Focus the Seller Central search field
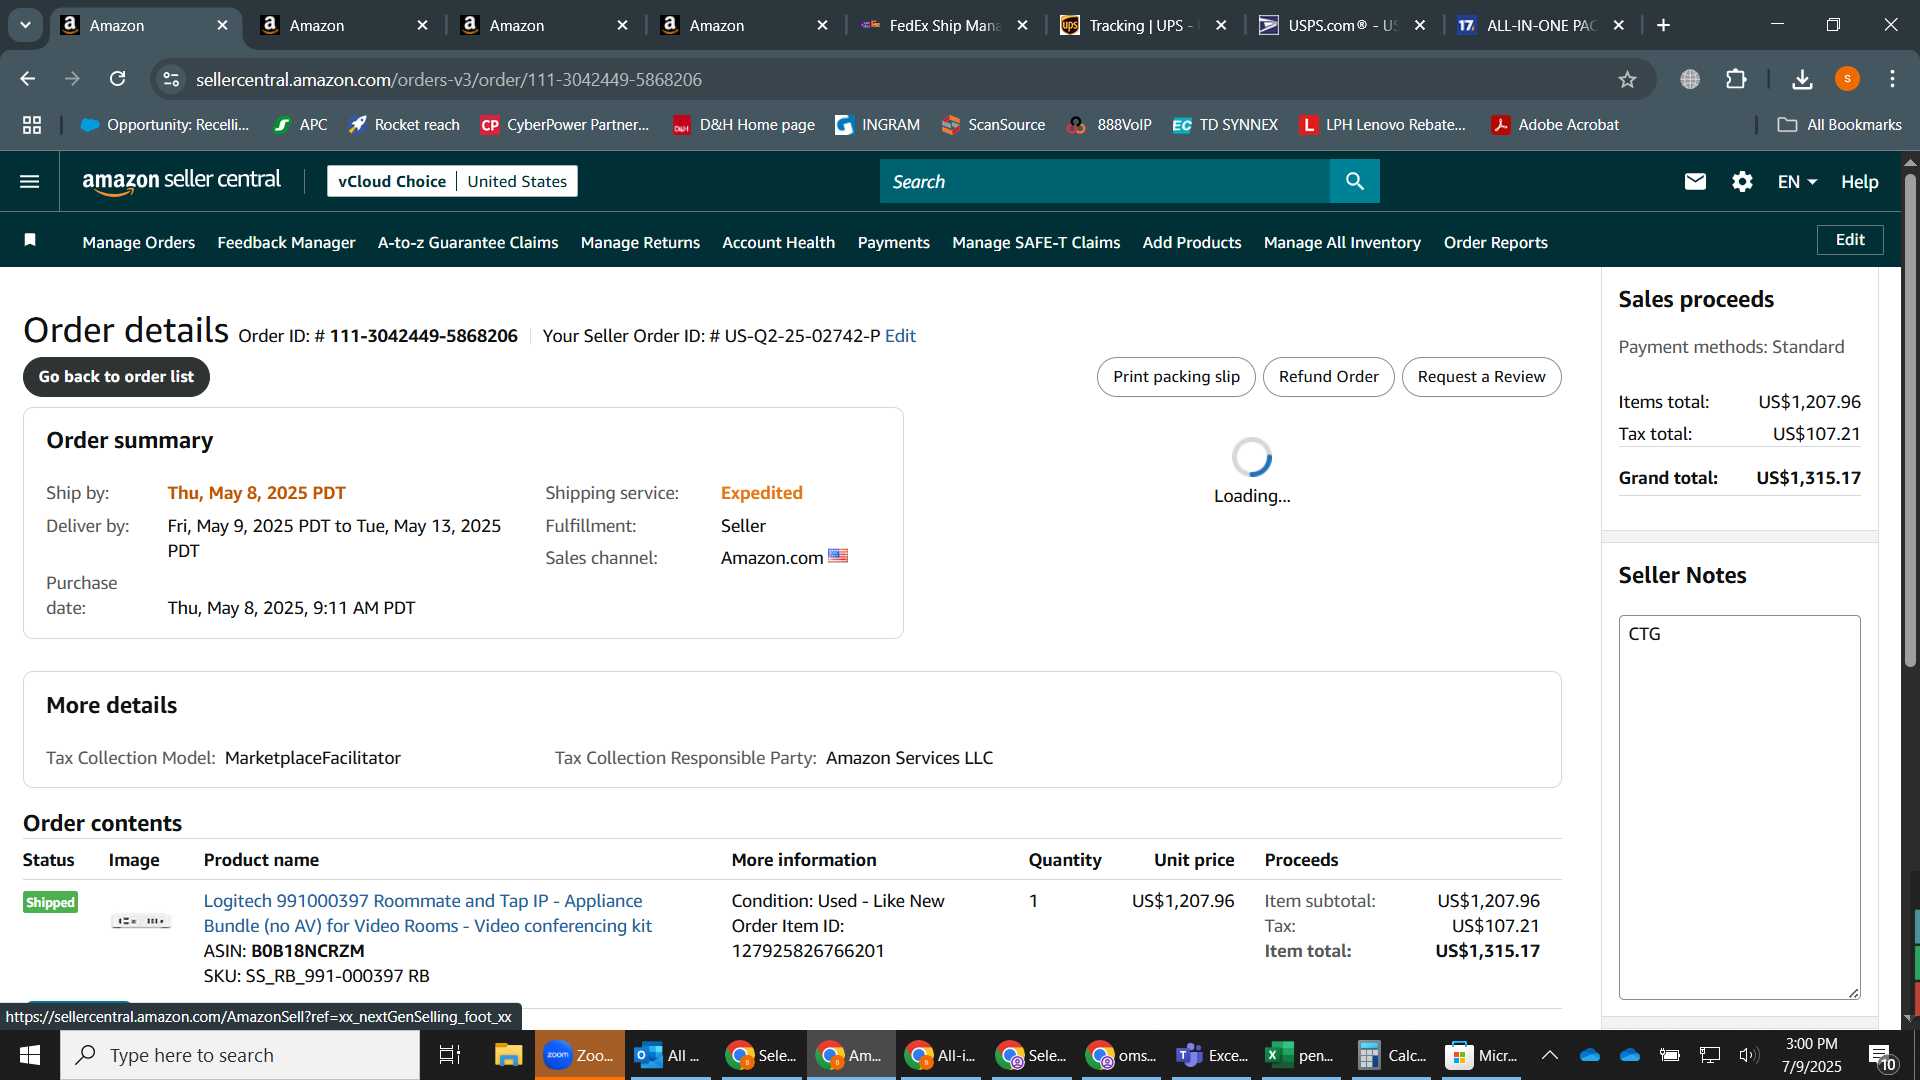The width and height of the screenshot is (1920, 1080). pos(1104,181)
